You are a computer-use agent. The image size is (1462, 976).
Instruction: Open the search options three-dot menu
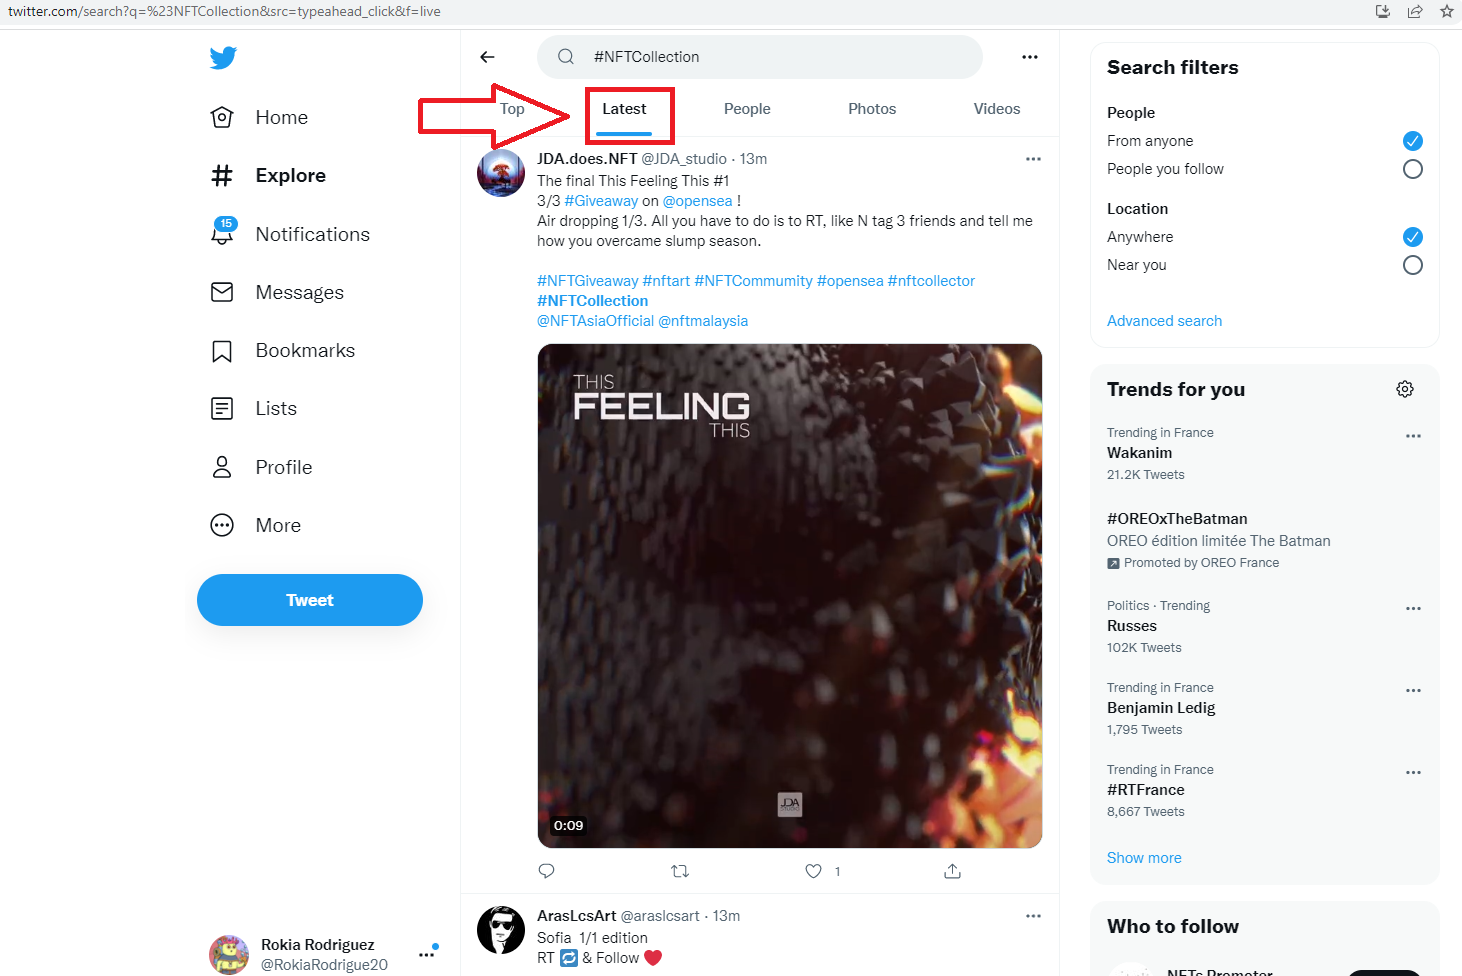(1029, 57)
